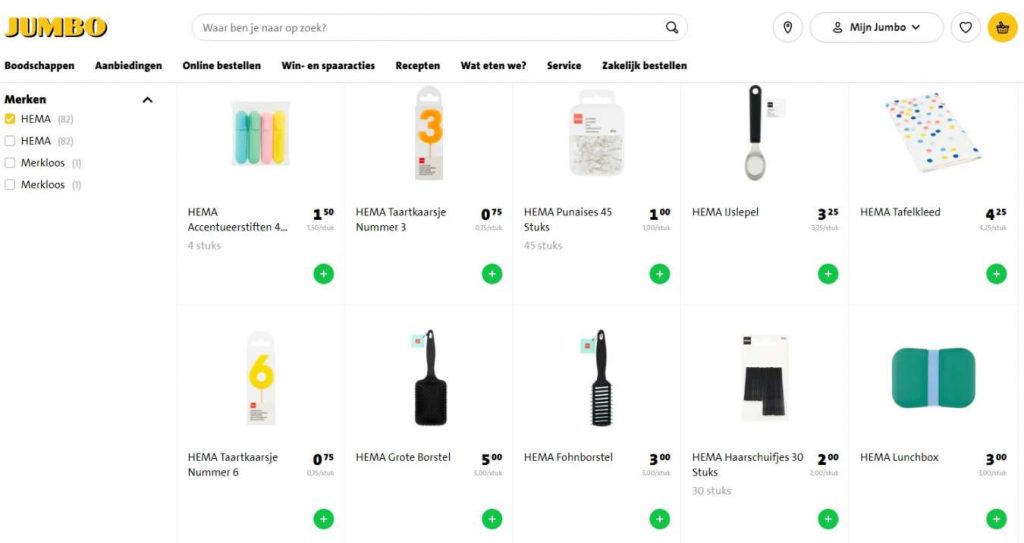Open the HEMA Fohnborstel product link
This screenshot has width=1024, height=543.
(568, 457)
